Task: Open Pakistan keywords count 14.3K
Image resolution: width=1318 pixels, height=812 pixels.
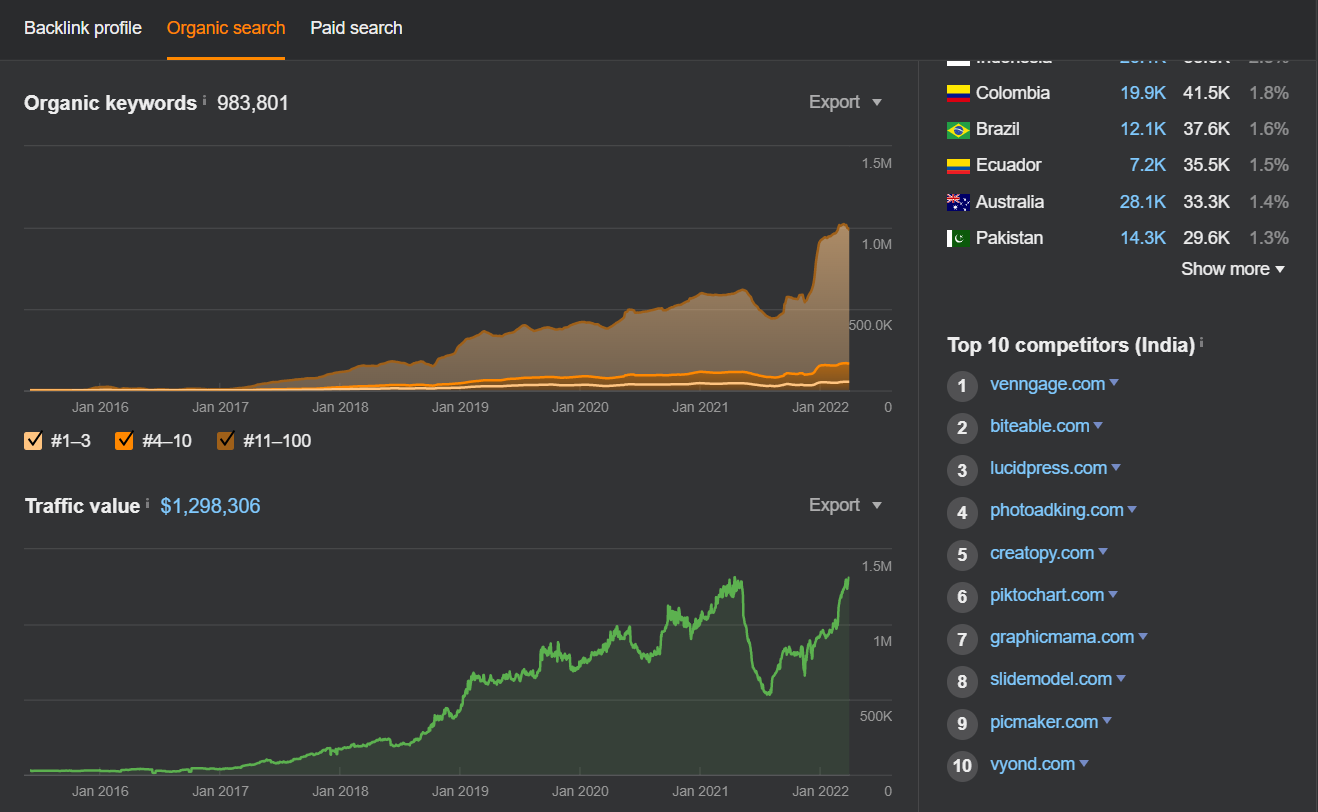Action: coord(1143,238)
